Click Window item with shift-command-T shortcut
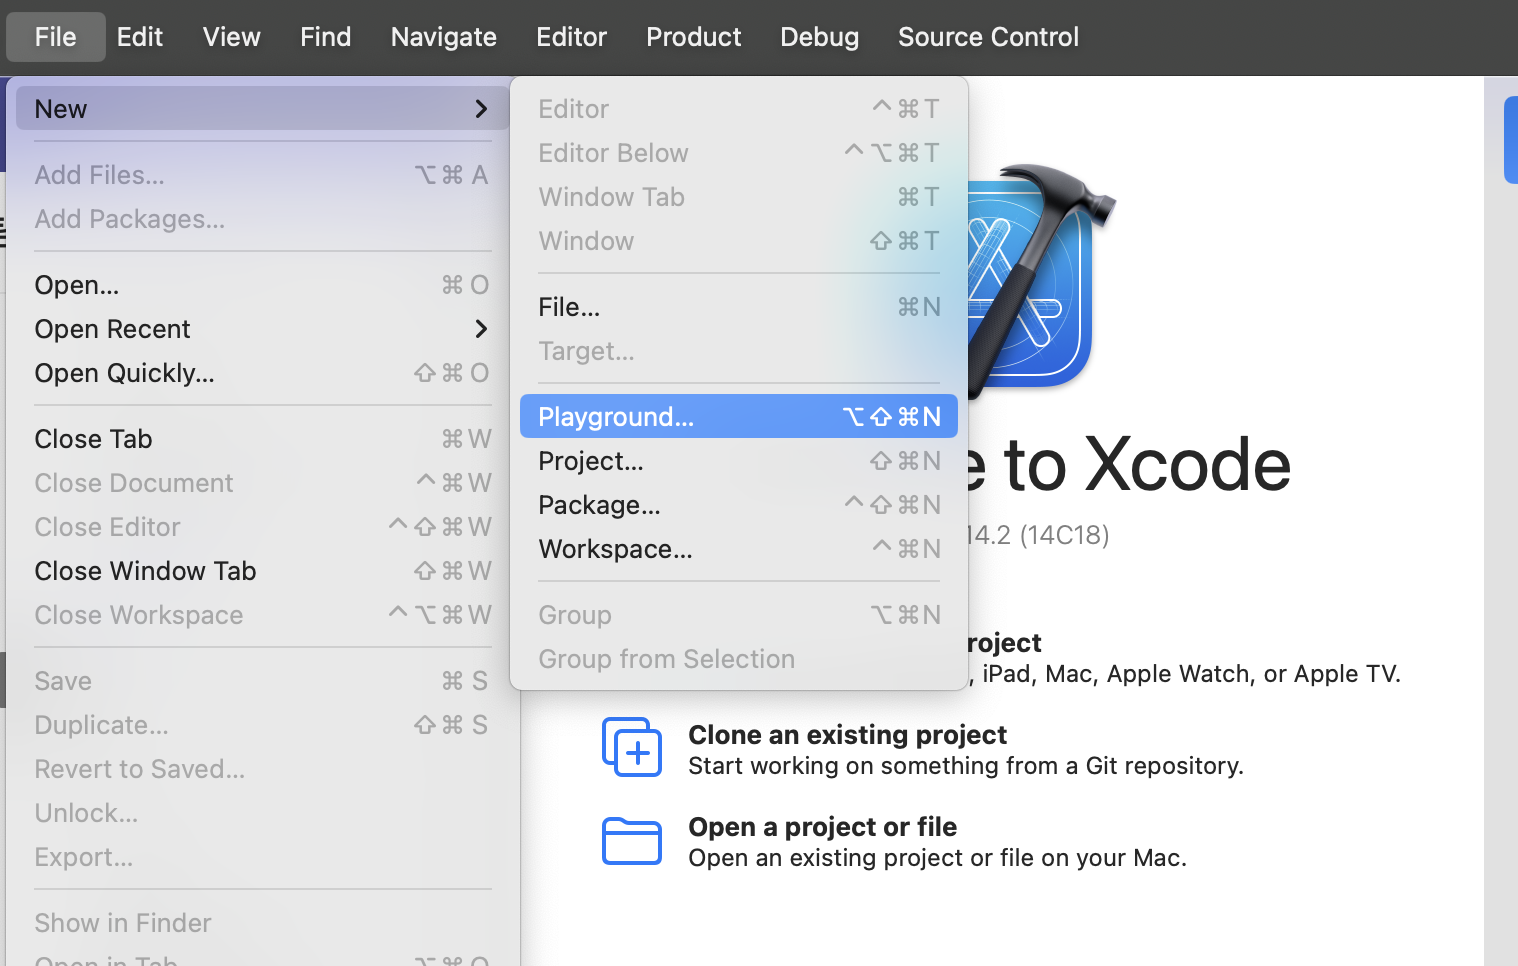The width and height of the screenshot is (1518, 966). pyautogui.click(x=739, y=241)
